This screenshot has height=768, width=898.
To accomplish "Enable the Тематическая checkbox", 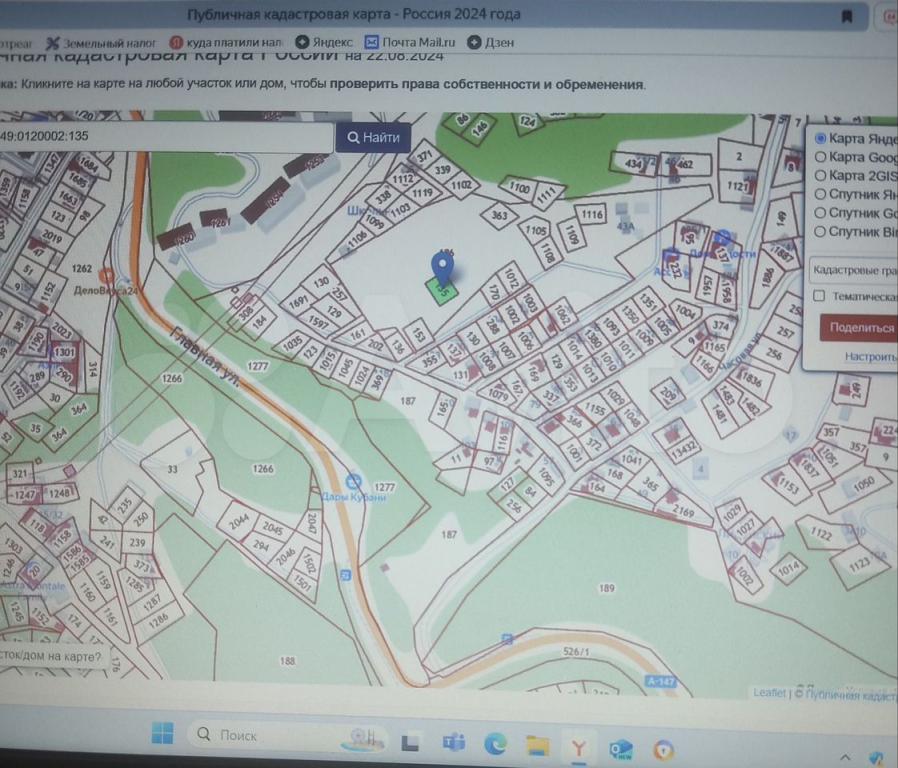I will (819, 296).
